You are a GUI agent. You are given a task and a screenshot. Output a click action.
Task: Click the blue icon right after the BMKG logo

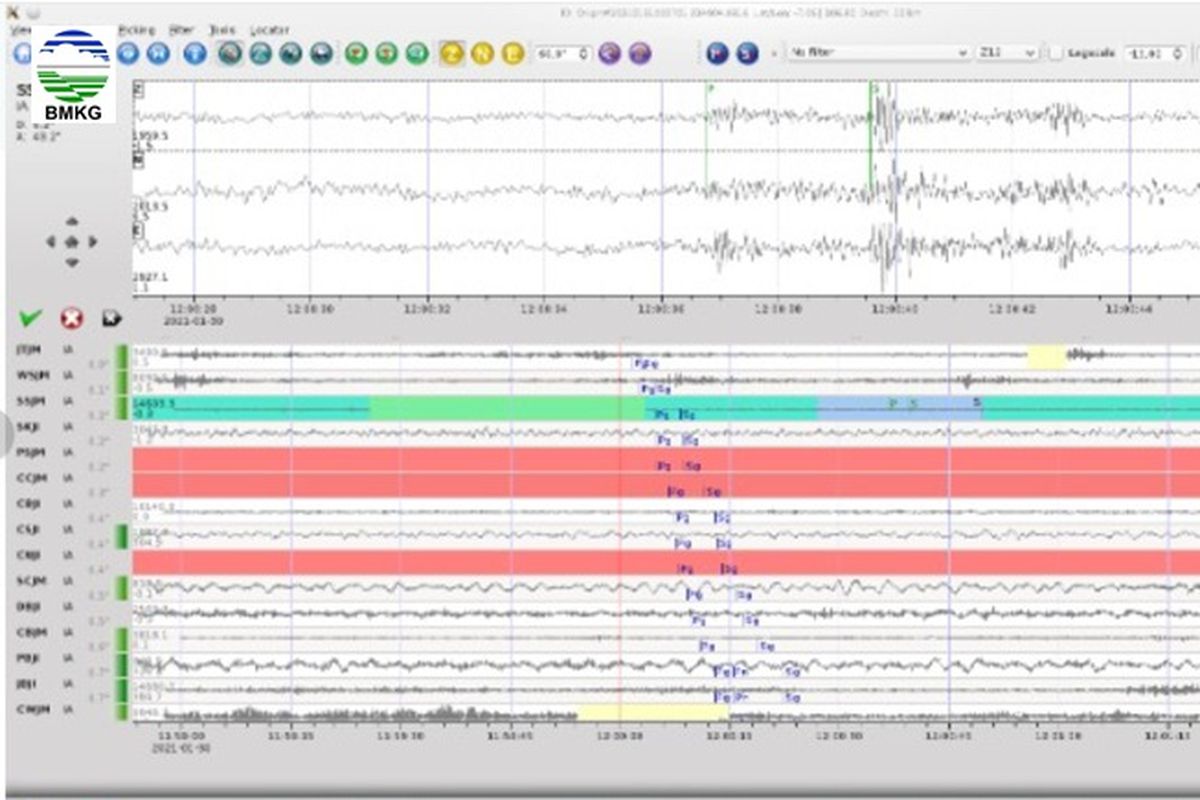(127, 53)
